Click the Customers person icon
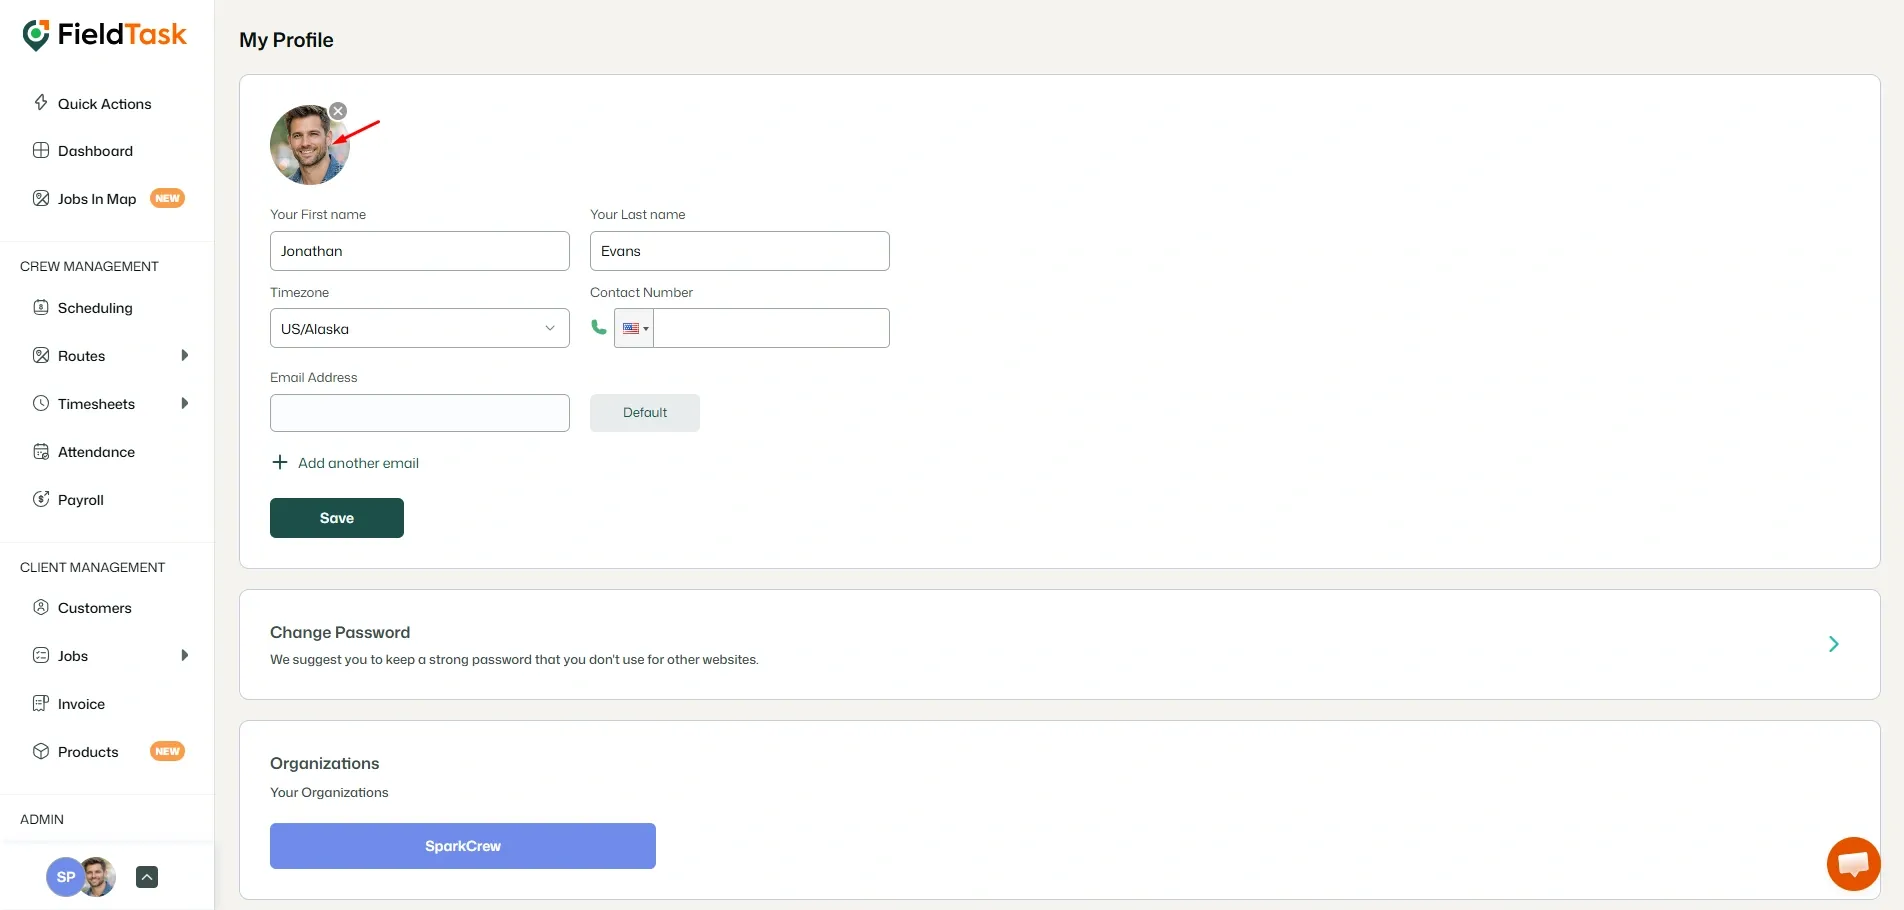 pos(41,607)
